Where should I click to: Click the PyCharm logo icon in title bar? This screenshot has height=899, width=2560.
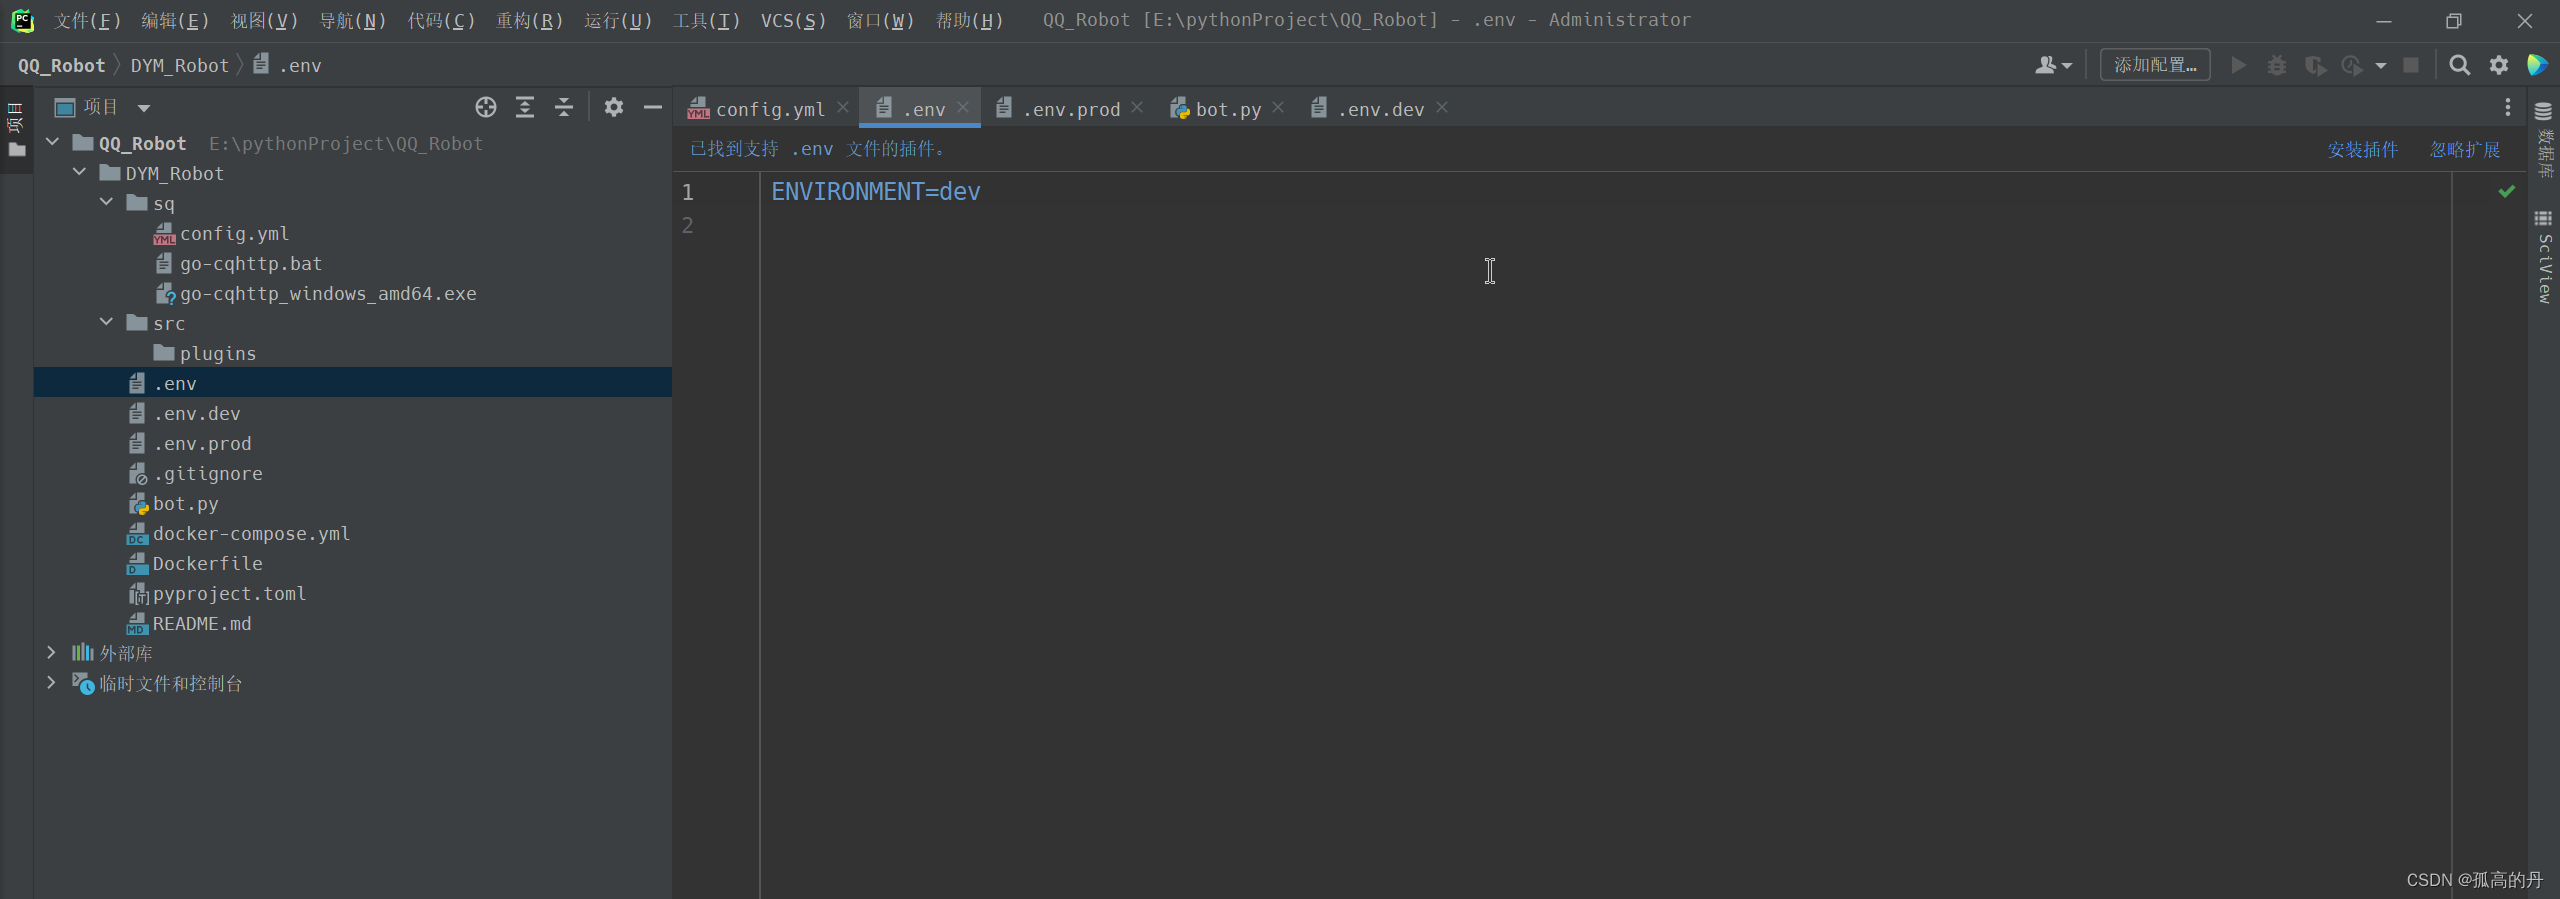click(22, 20)
